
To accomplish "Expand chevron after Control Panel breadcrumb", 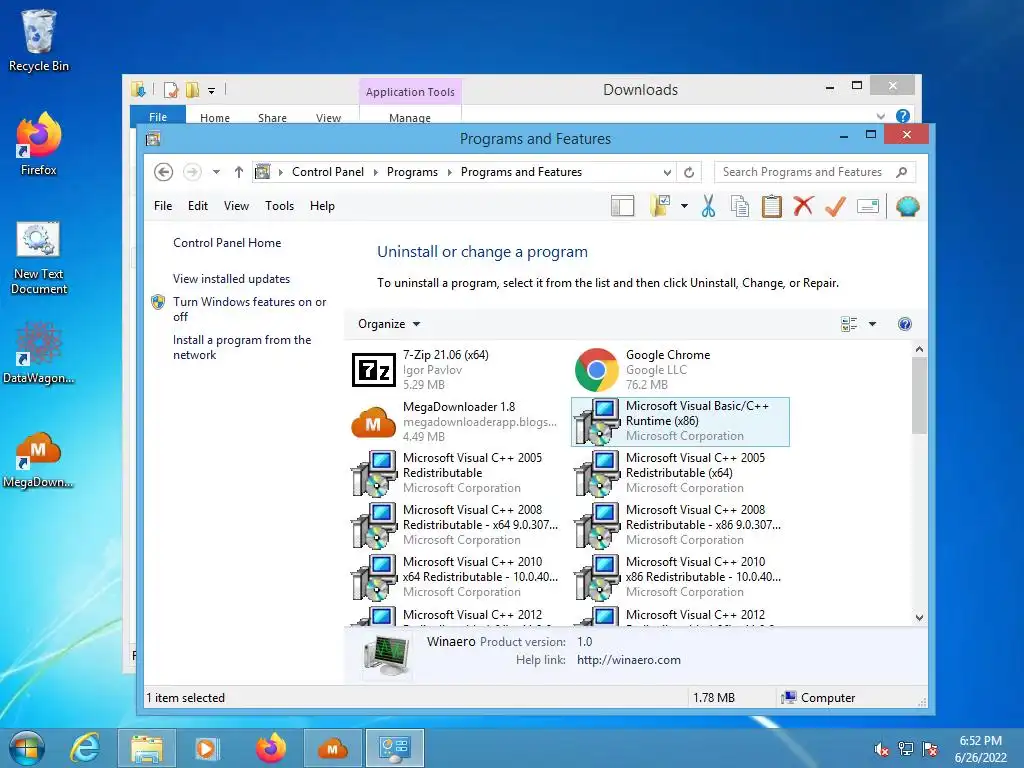I will point(376,172).
